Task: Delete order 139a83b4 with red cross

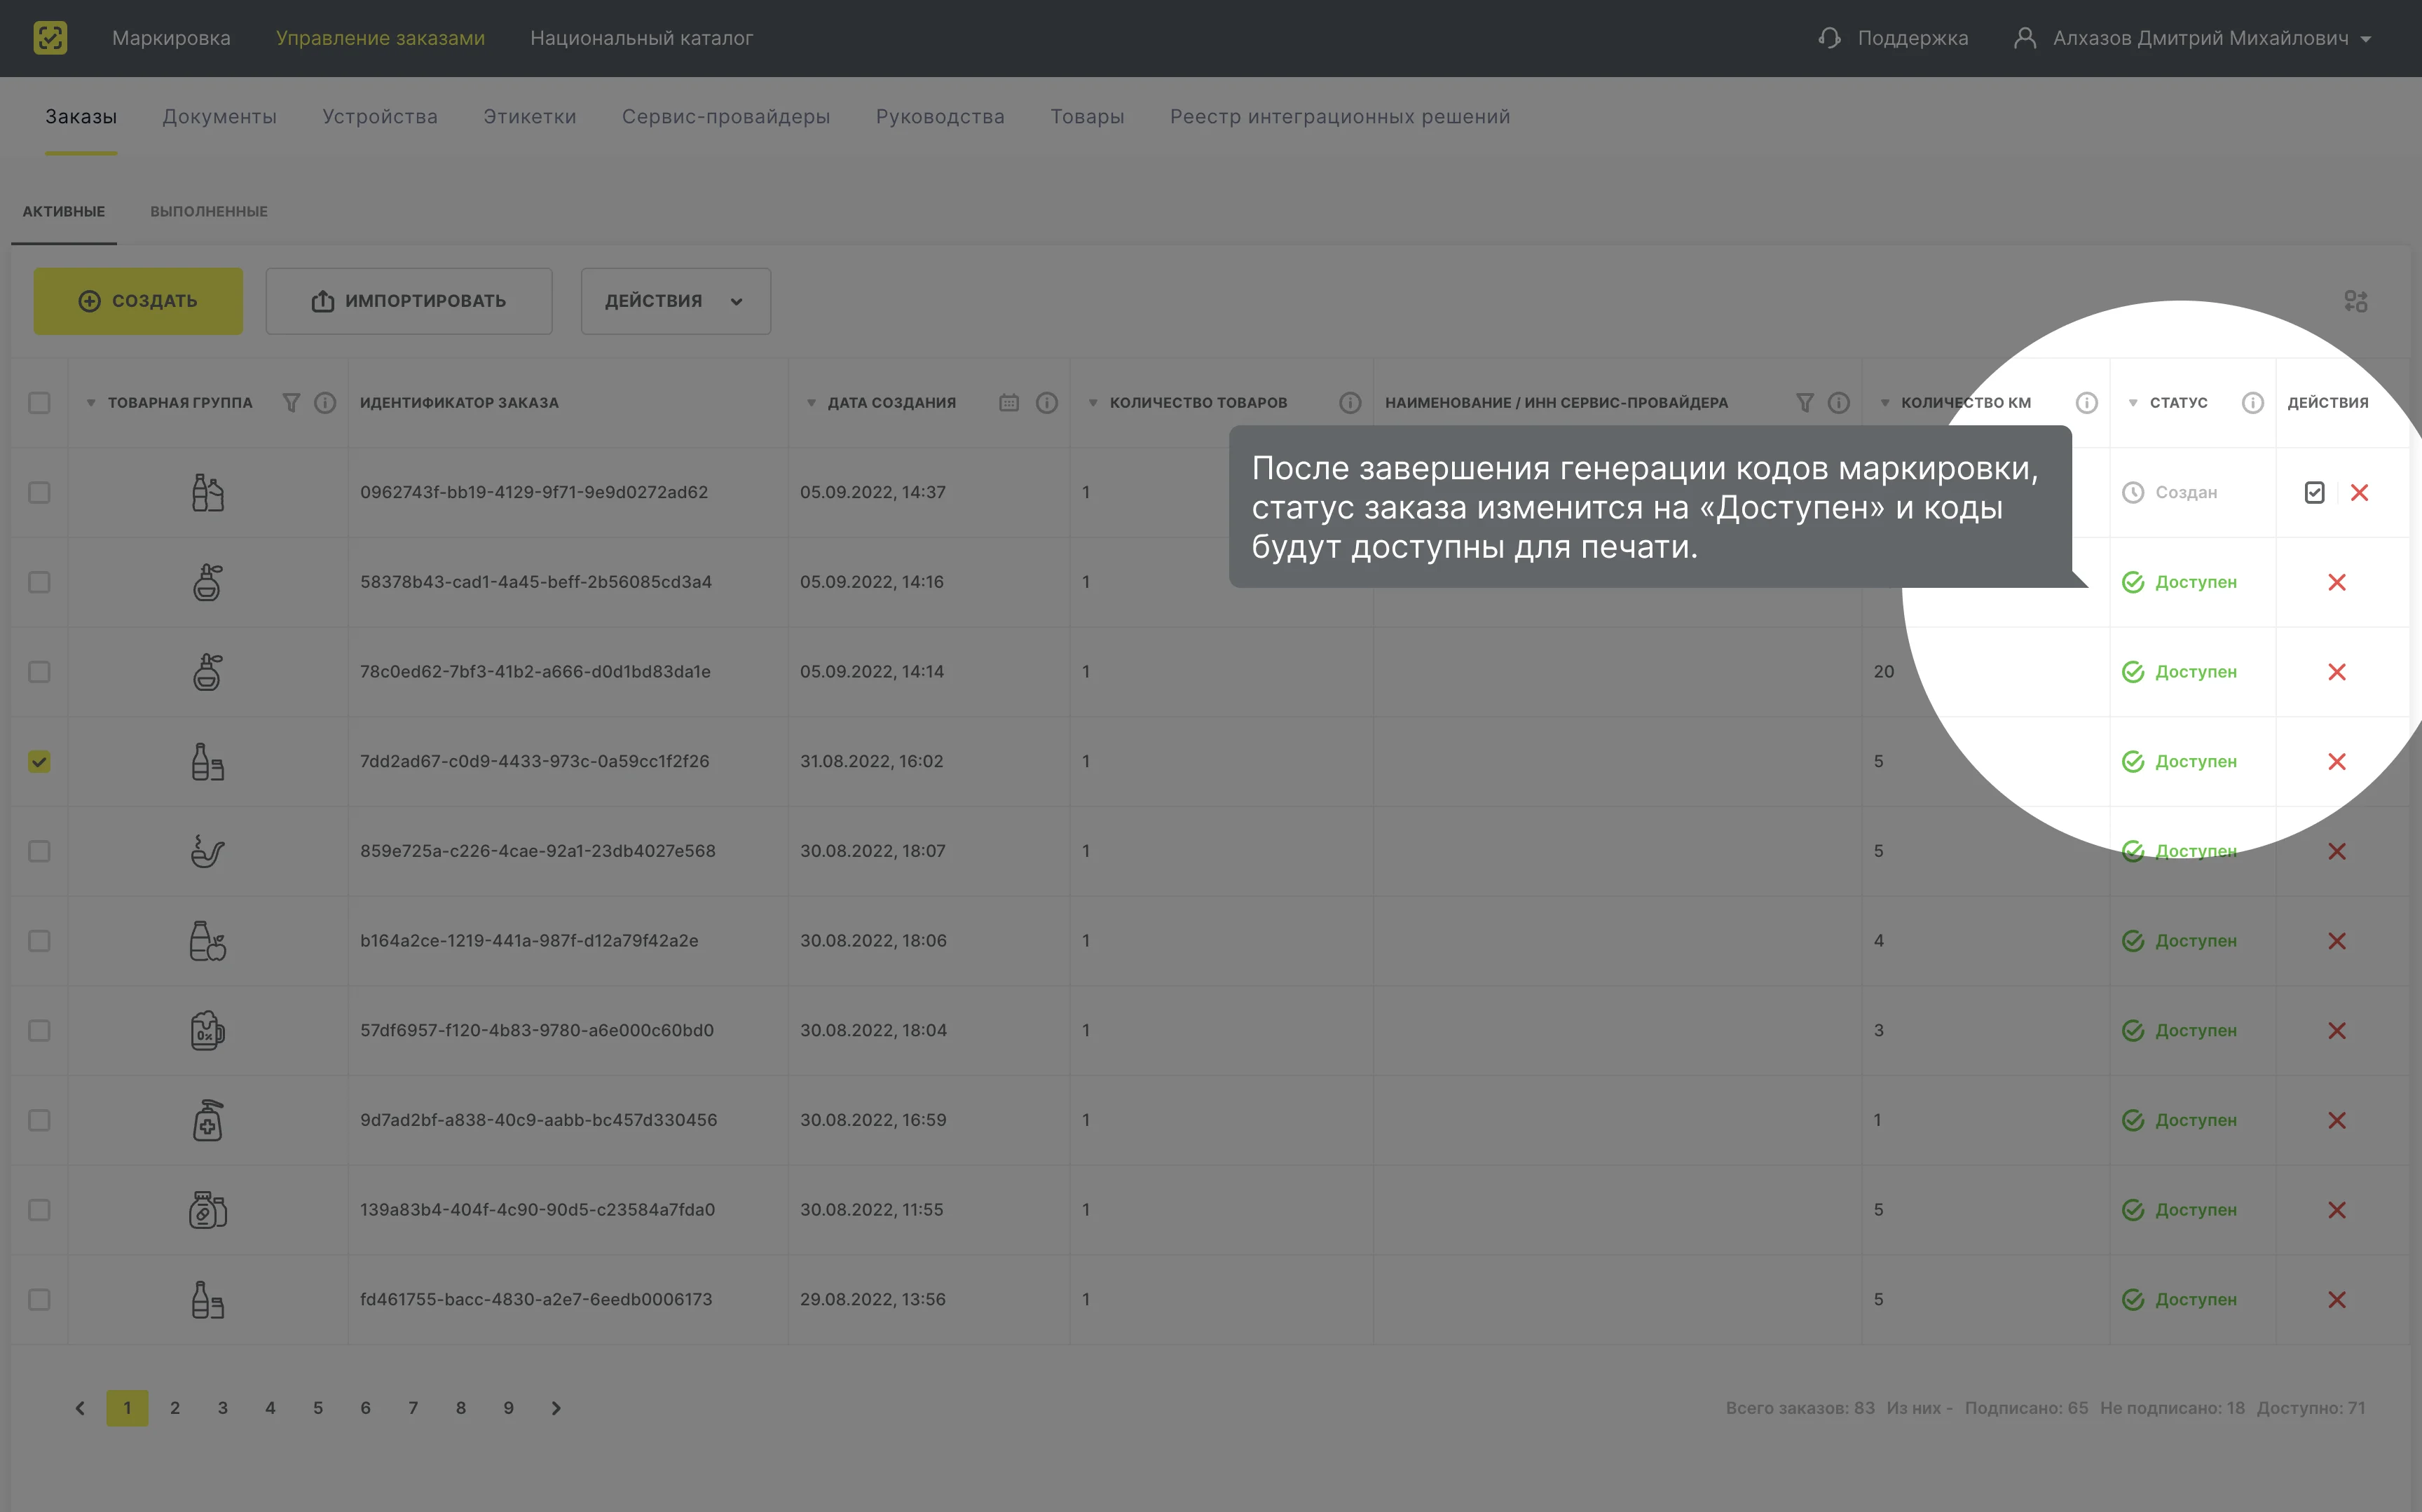Action: point(2337,1210)
